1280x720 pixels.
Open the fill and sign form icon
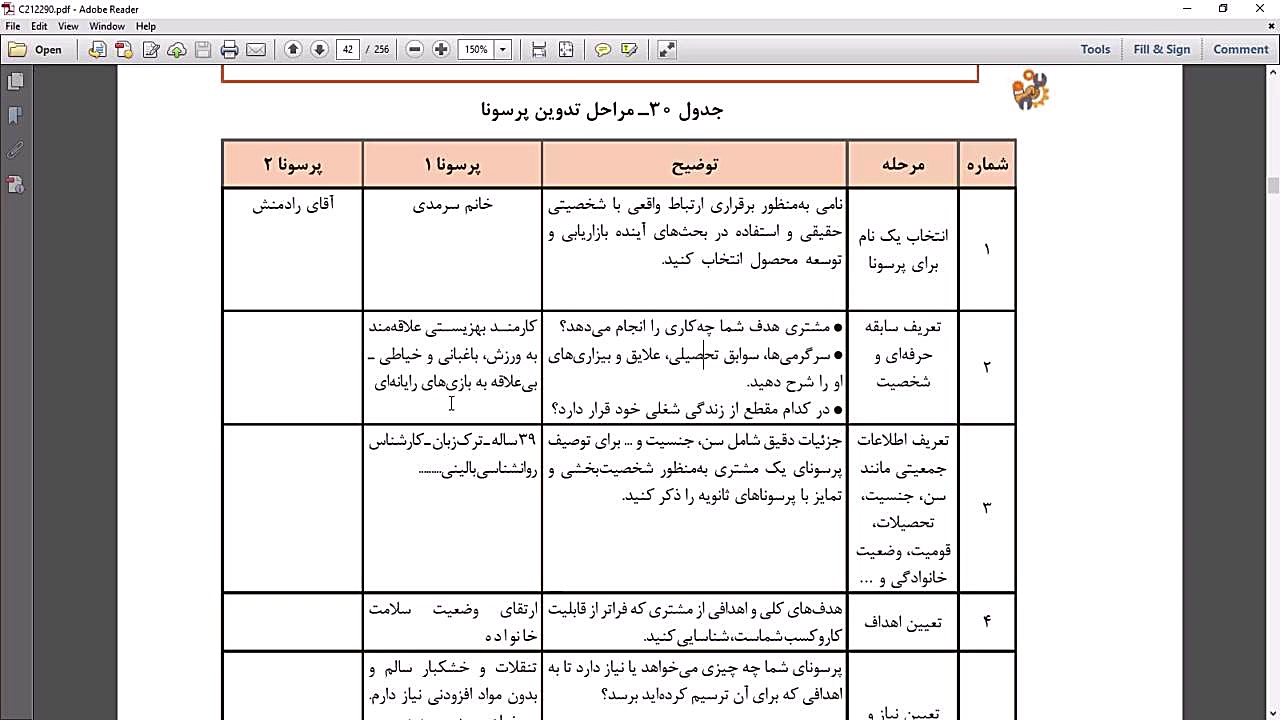click(151, 49)
